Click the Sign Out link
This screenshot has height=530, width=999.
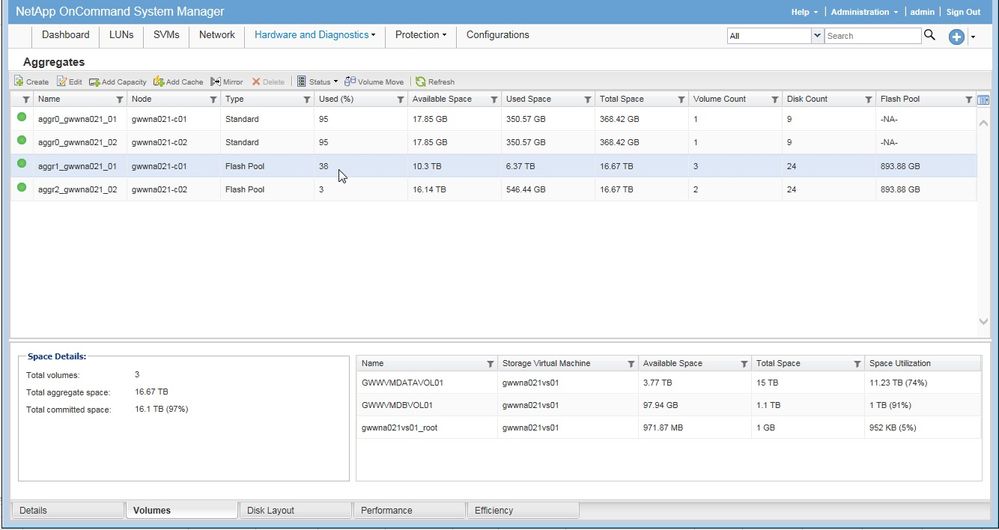coord(963,12)
